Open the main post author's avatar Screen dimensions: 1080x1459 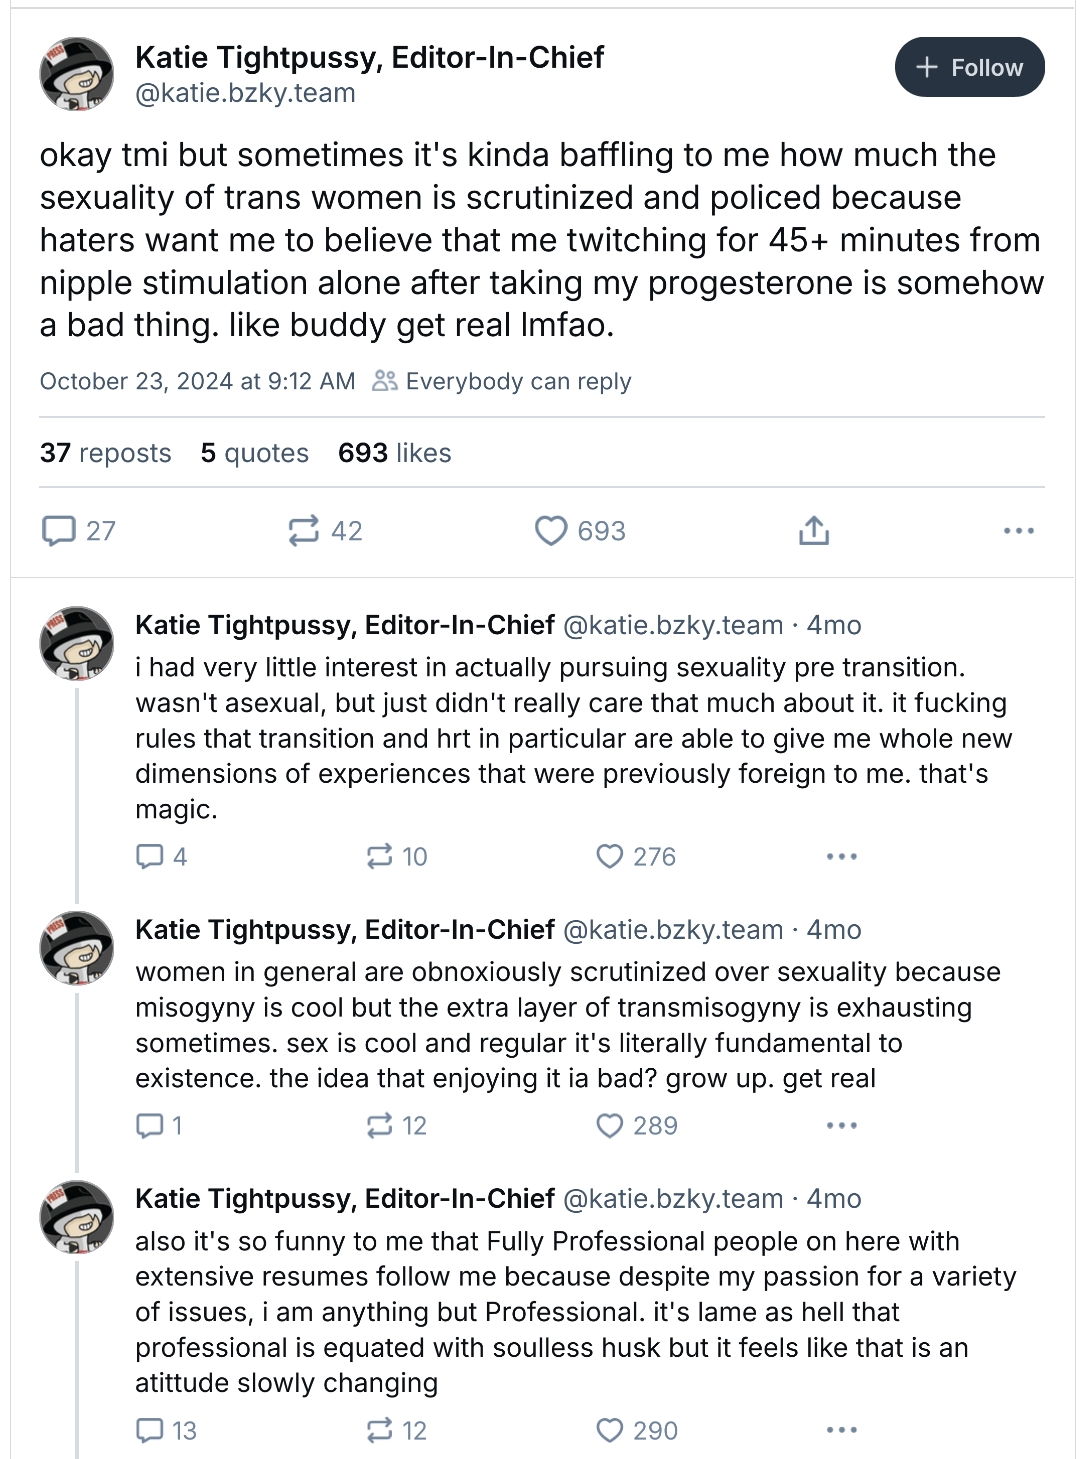coord(76,73)
